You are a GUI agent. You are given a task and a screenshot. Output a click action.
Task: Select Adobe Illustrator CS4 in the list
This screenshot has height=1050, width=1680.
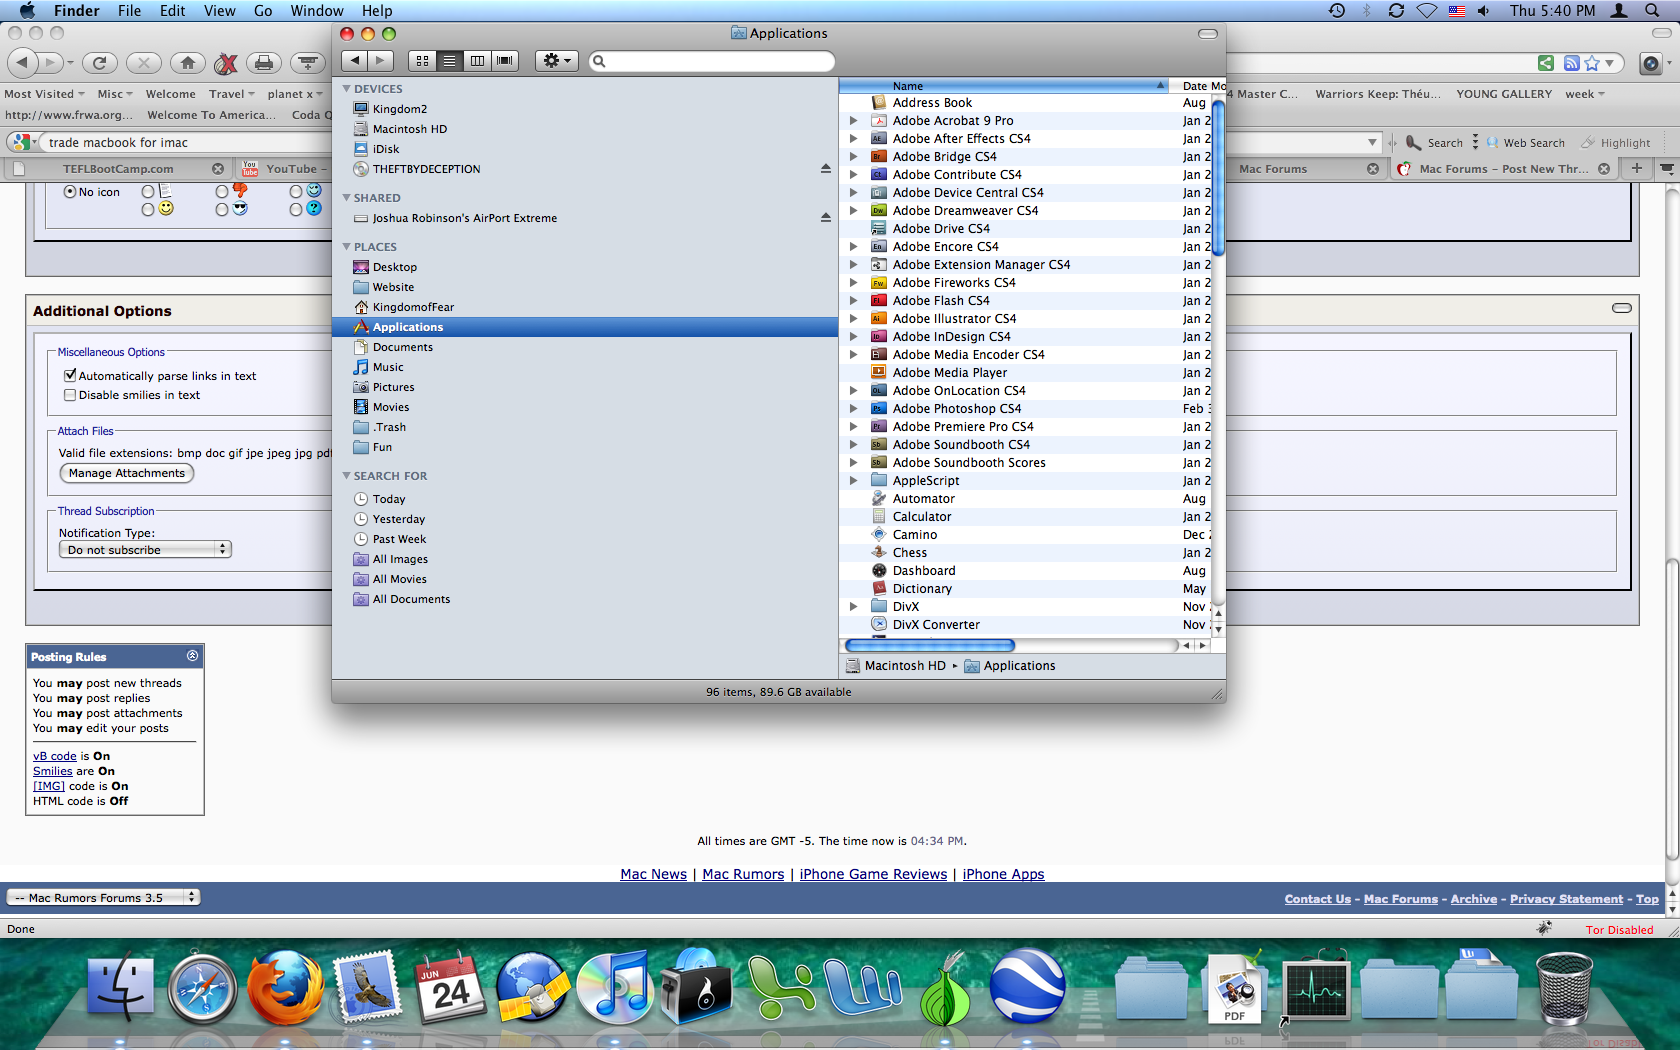coord(1026,319)
